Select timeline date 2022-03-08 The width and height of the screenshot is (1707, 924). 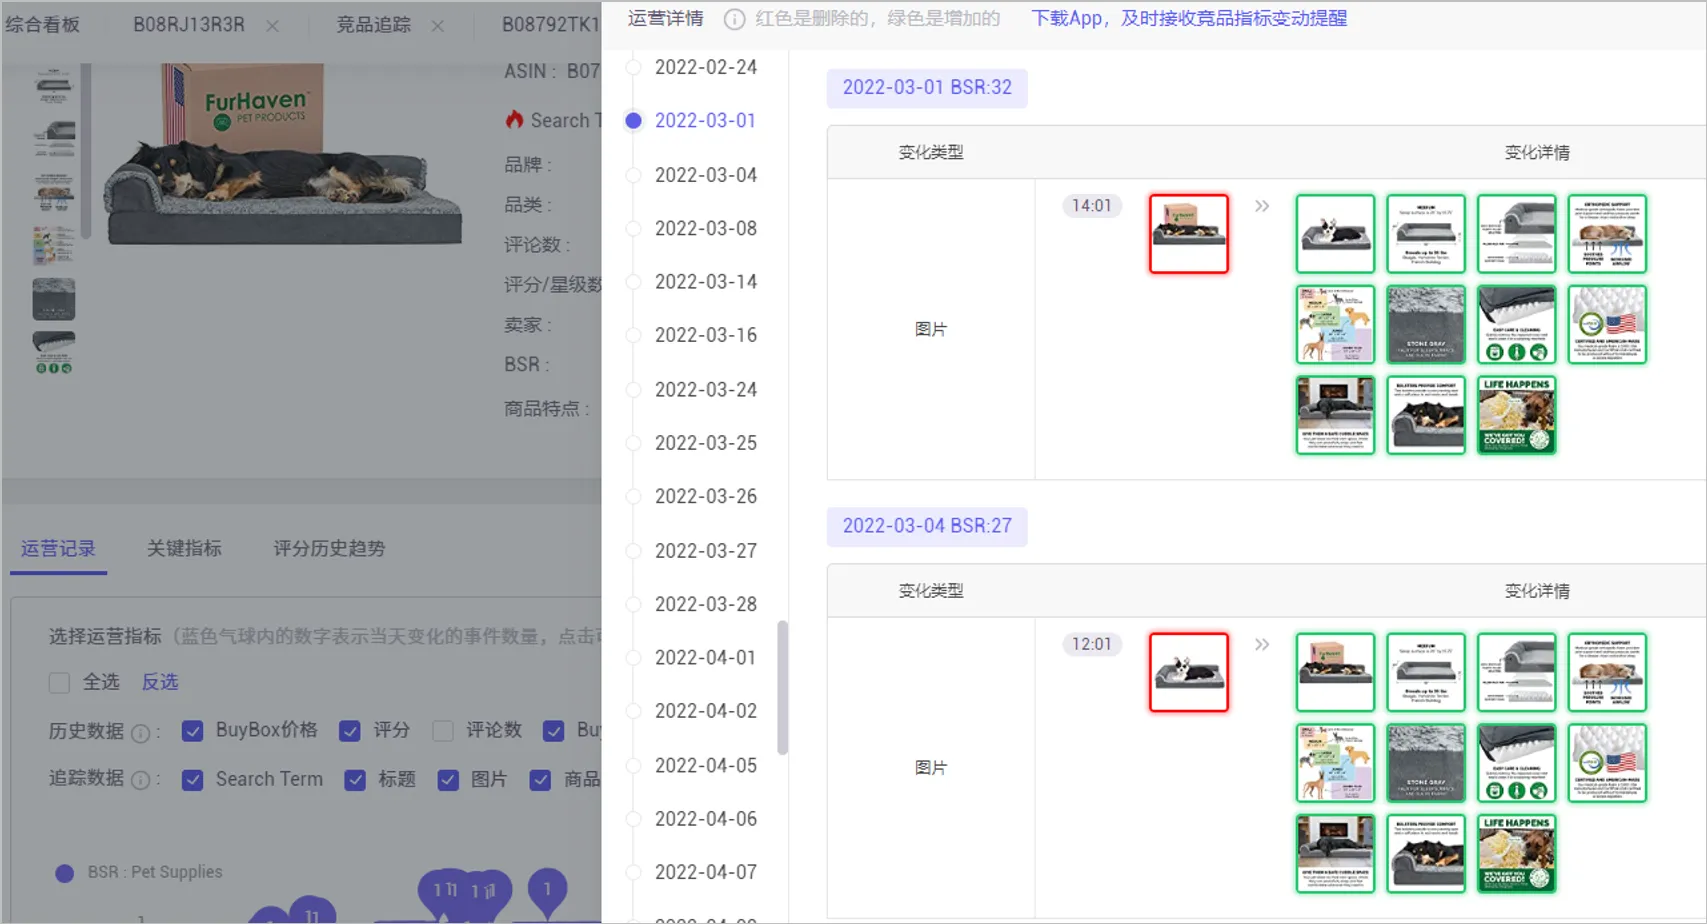click(x=706, y=228)
